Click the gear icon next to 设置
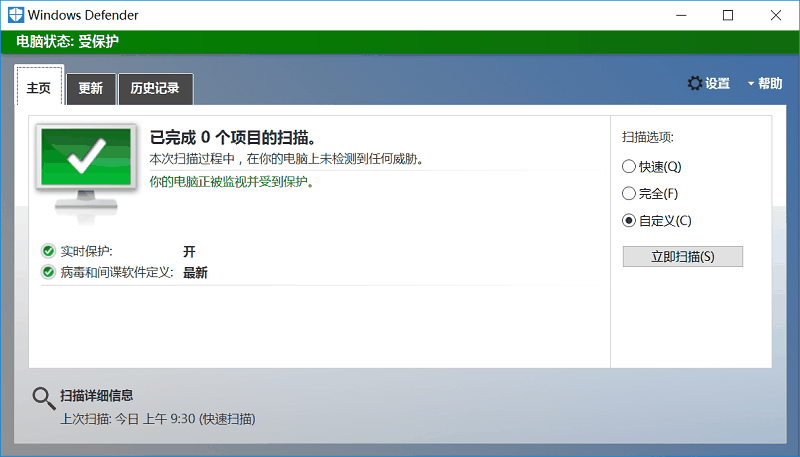The height and width of the screenshot is (457, 800). 694,83
